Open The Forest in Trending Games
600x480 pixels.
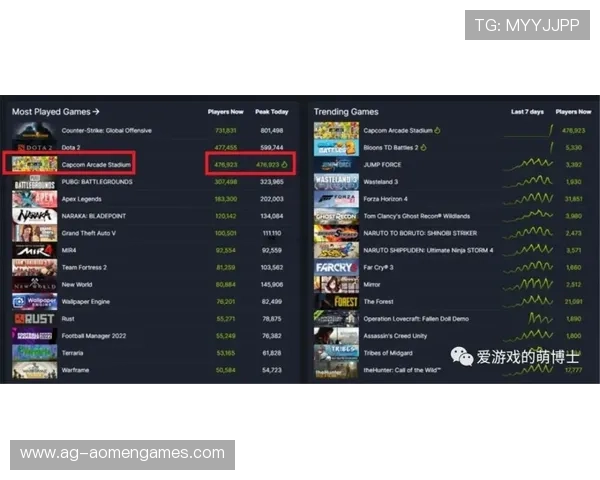tap(378, 301)
